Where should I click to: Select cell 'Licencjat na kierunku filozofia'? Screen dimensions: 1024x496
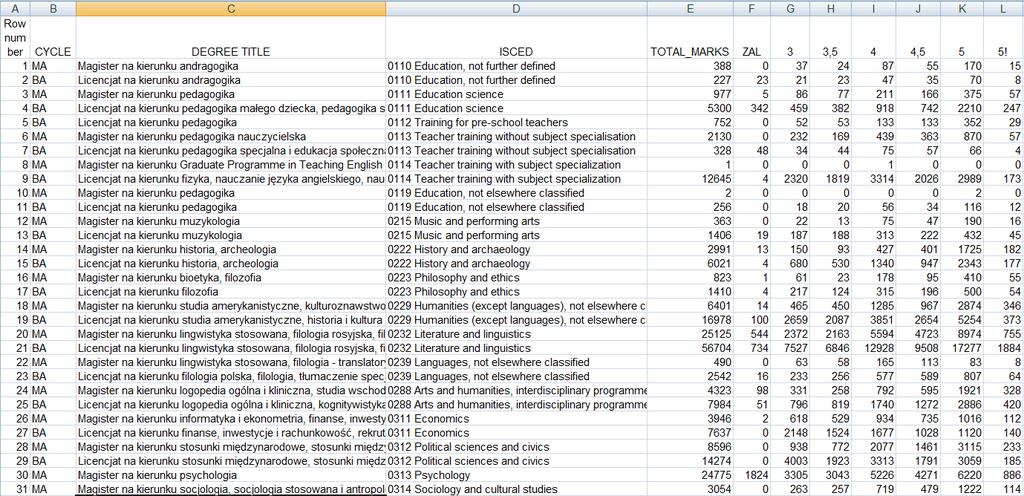coord(231,292)
